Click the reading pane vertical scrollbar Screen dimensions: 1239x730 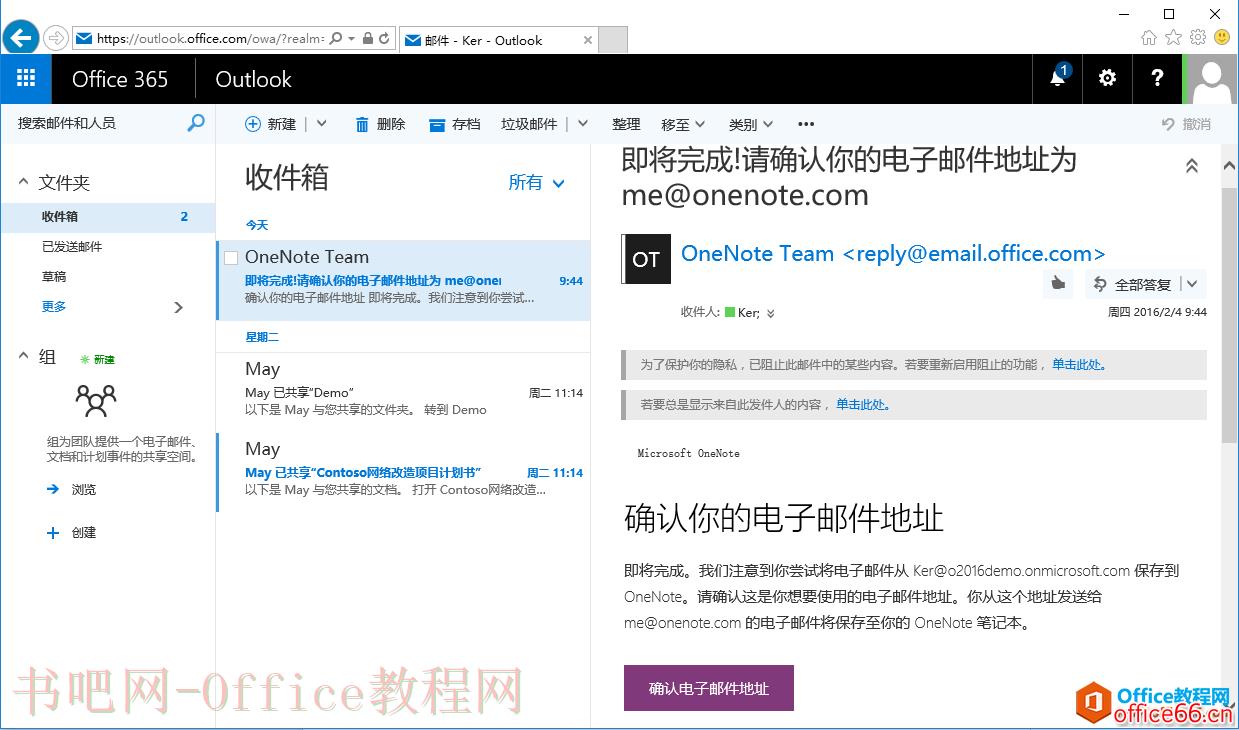pyautogui.click(x=1230, y=314)
